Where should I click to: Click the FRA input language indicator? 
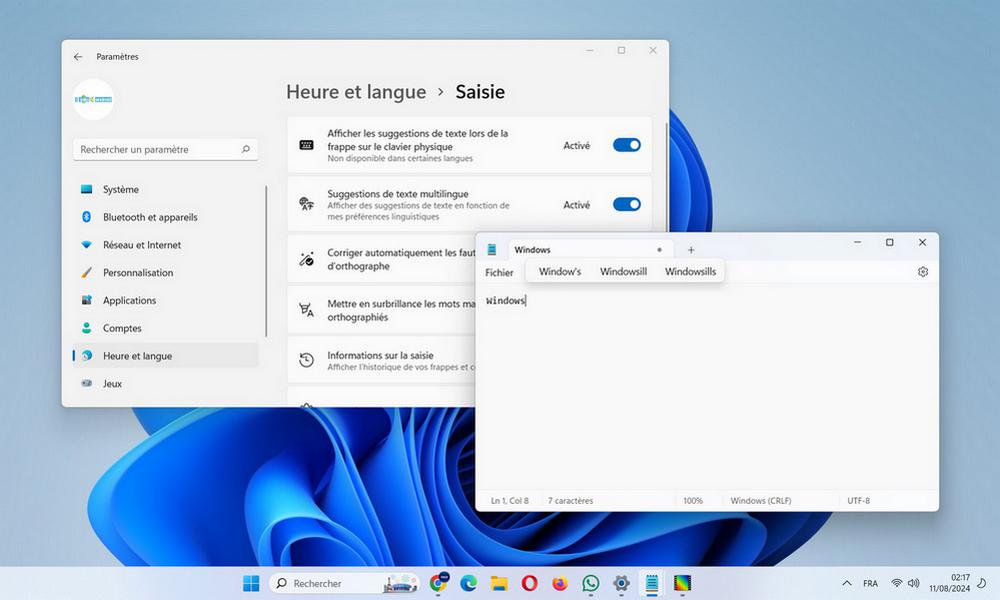870,583
